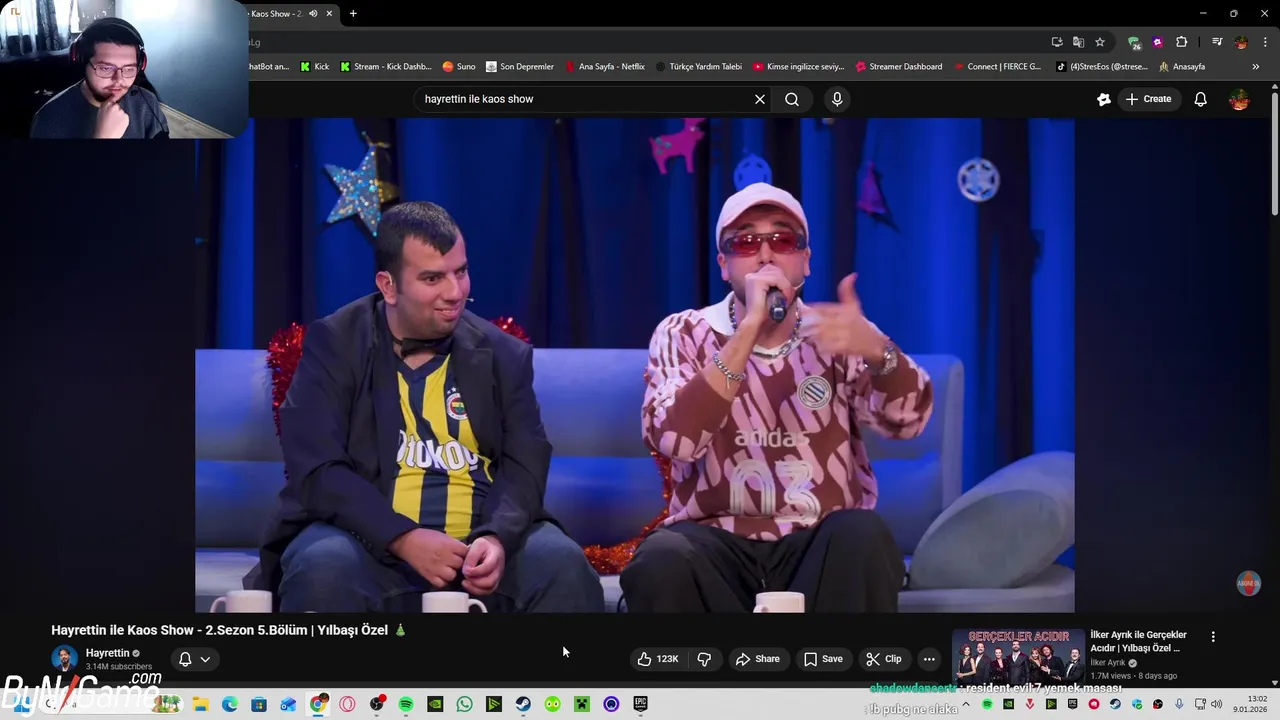The height and width of the screenshot is (720, 1280).
Task: Mute the Kaos Show browser tab audio
Action: pos(313,14)
